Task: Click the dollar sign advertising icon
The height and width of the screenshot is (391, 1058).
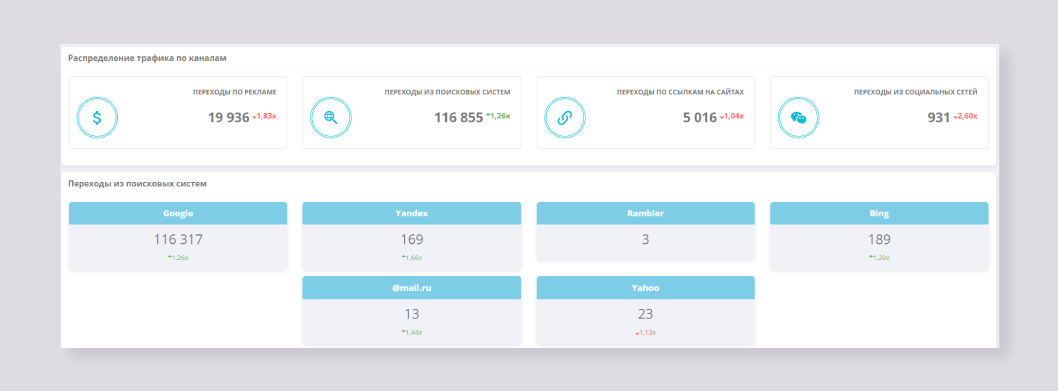Action: (97, 118)
